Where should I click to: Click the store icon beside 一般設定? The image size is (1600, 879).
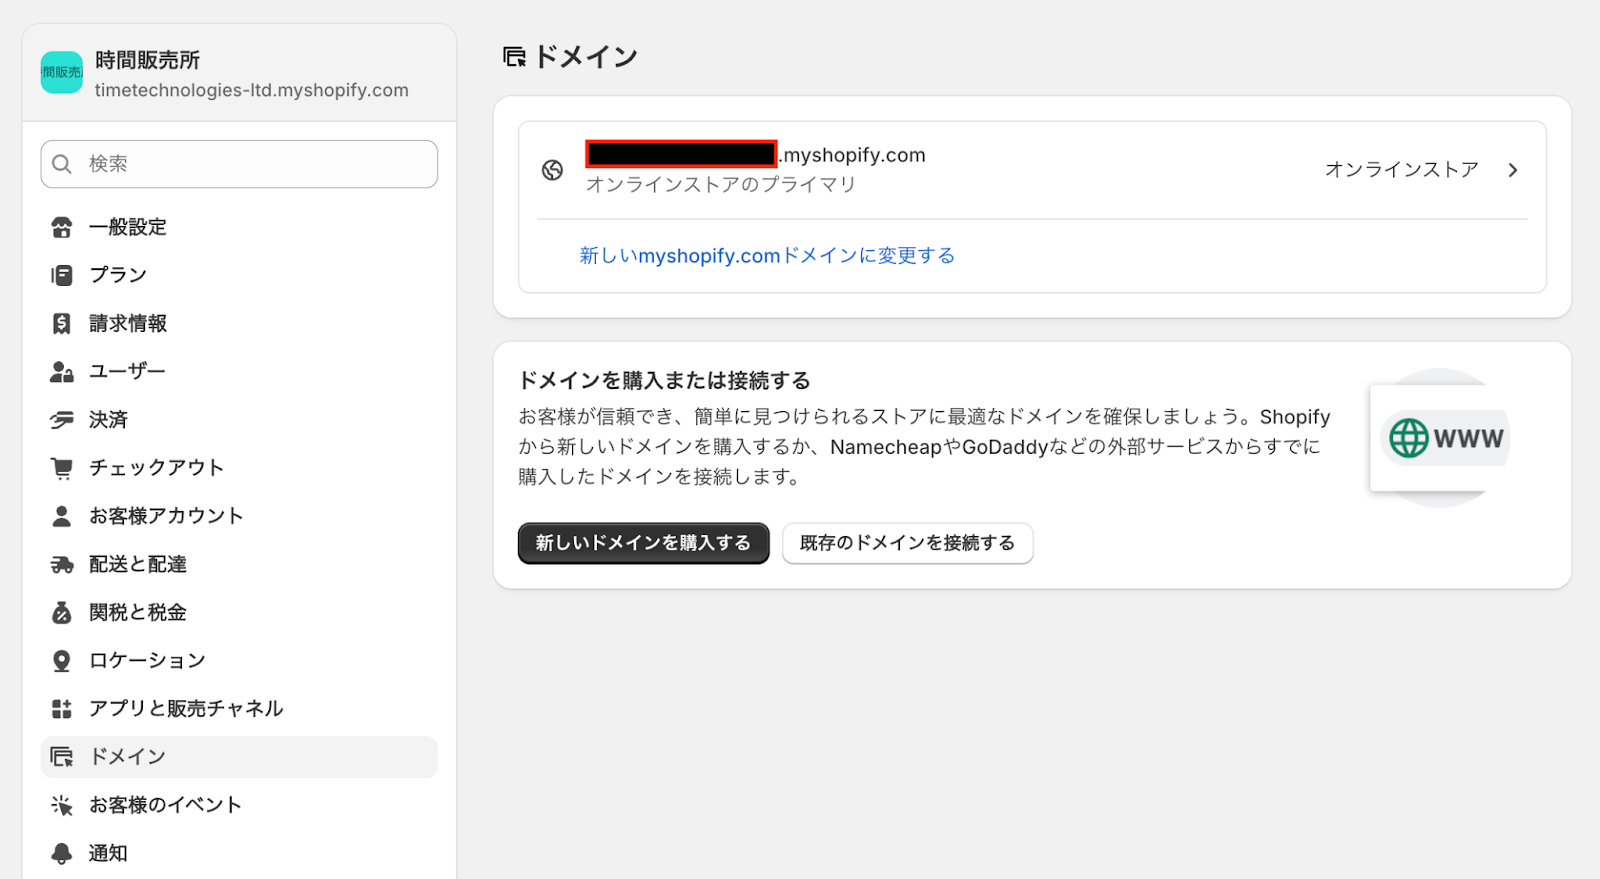coord(62,227)
